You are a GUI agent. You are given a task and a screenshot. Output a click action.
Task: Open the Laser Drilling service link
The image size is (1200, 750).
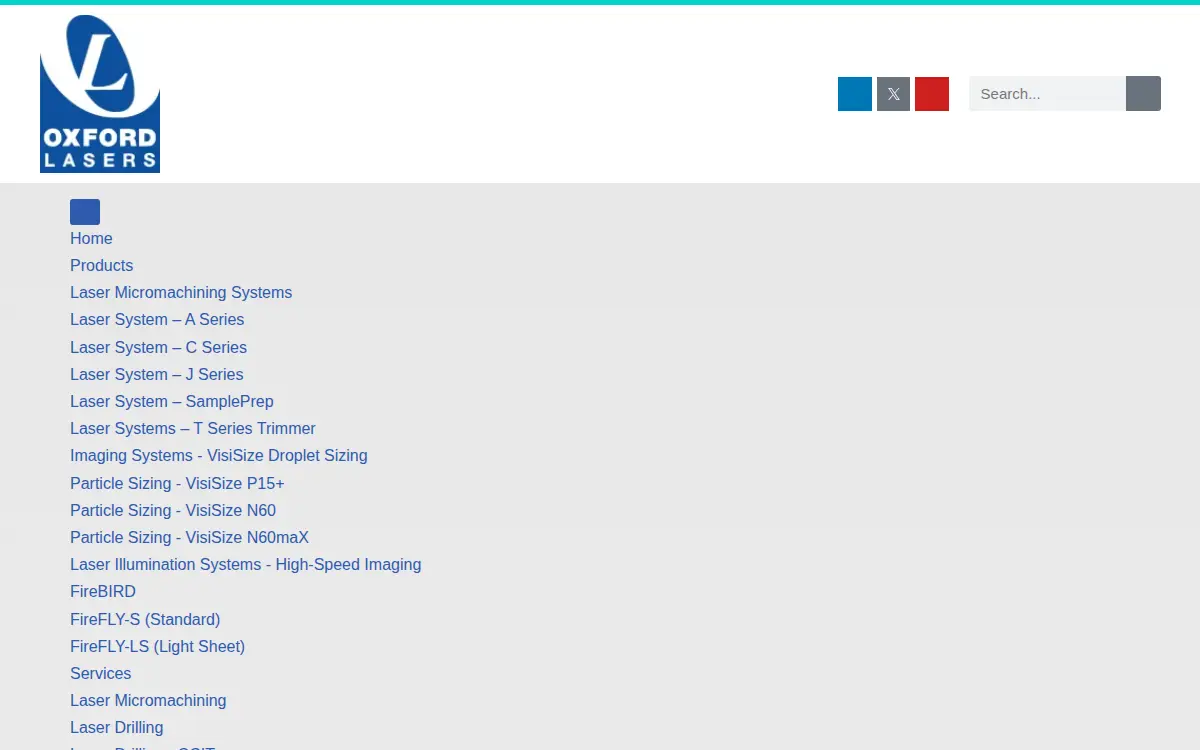(x=116, y=727)
